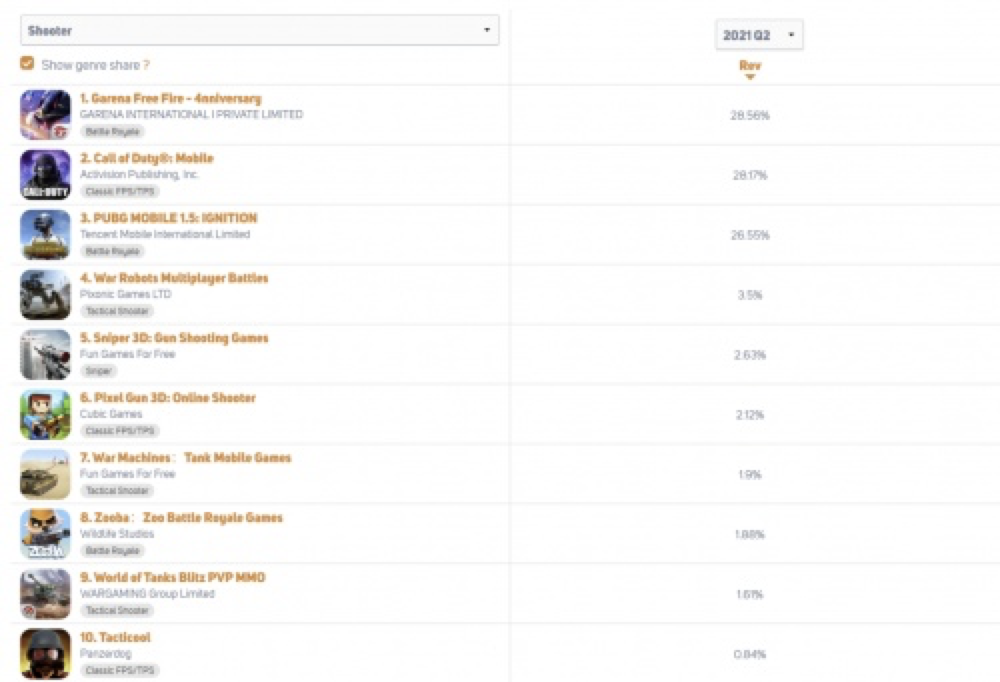Screen dimensions: 1000x682
Task: Open Zooba Zoo Battle Royale Games link
Action: (x=181, y=518)
